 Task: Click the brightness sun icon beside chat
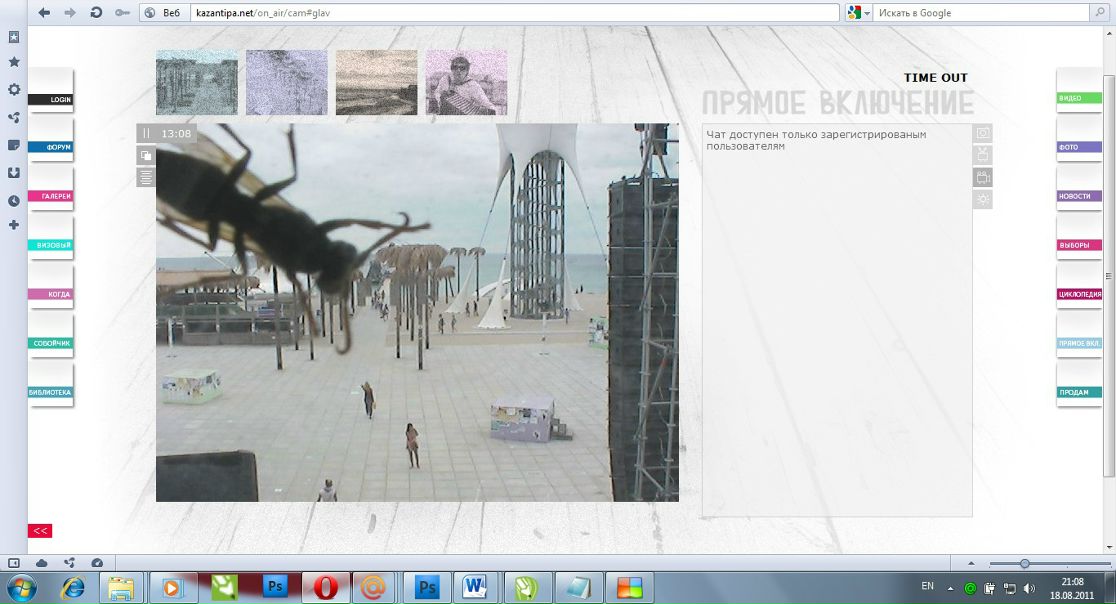pos(983,200)
